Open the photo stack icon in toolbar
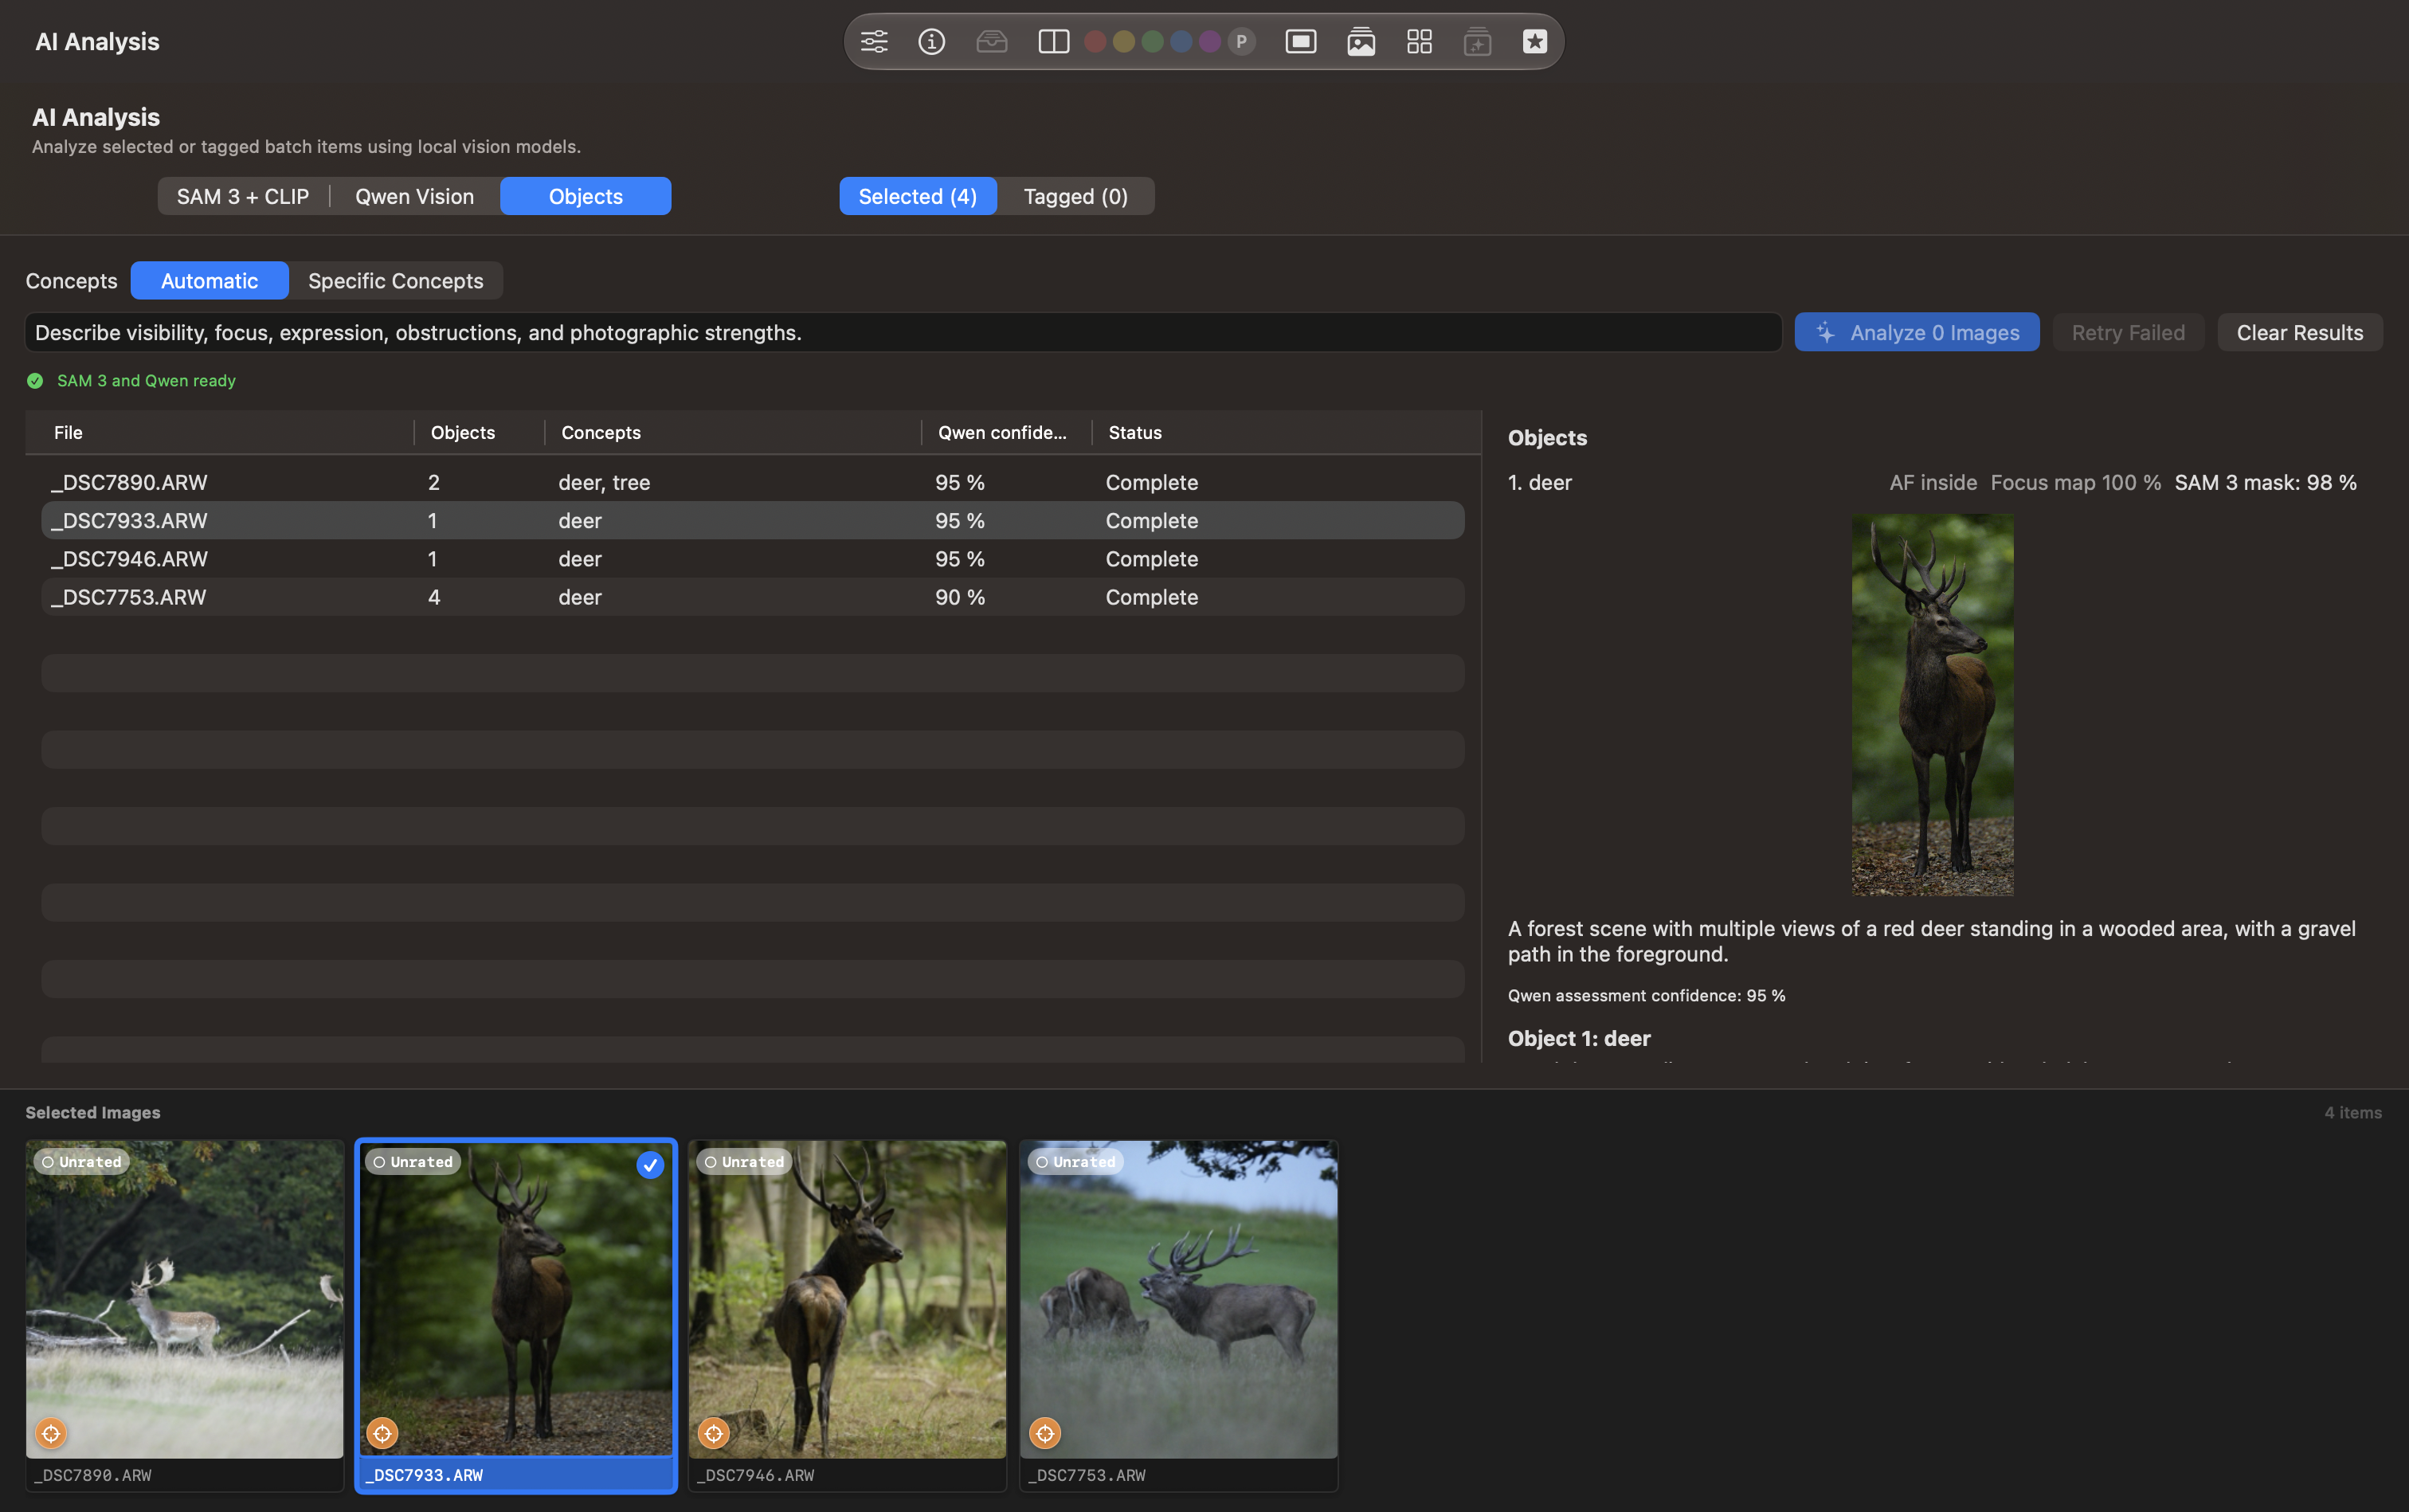The height and width of the screenshot is (1512, 2409). [x=1360, y=41]
